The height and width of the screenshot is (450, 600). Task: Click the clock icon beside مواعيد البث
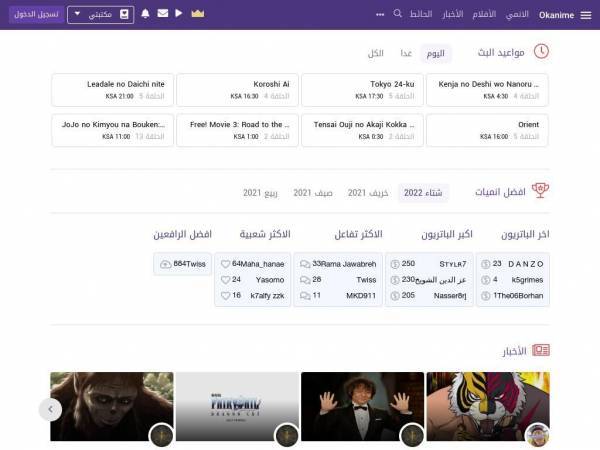(x=541, y=52)
